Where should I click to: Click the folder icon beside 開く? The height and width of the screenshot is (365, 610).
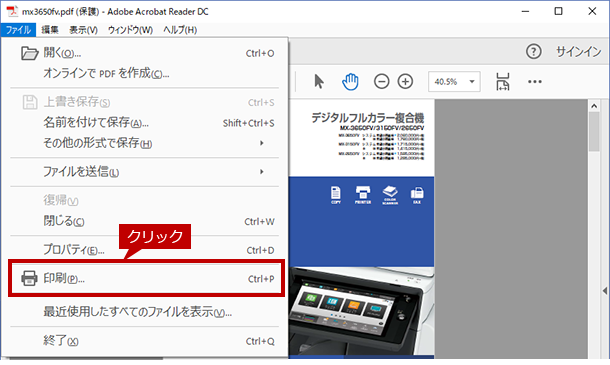(30, 53)
